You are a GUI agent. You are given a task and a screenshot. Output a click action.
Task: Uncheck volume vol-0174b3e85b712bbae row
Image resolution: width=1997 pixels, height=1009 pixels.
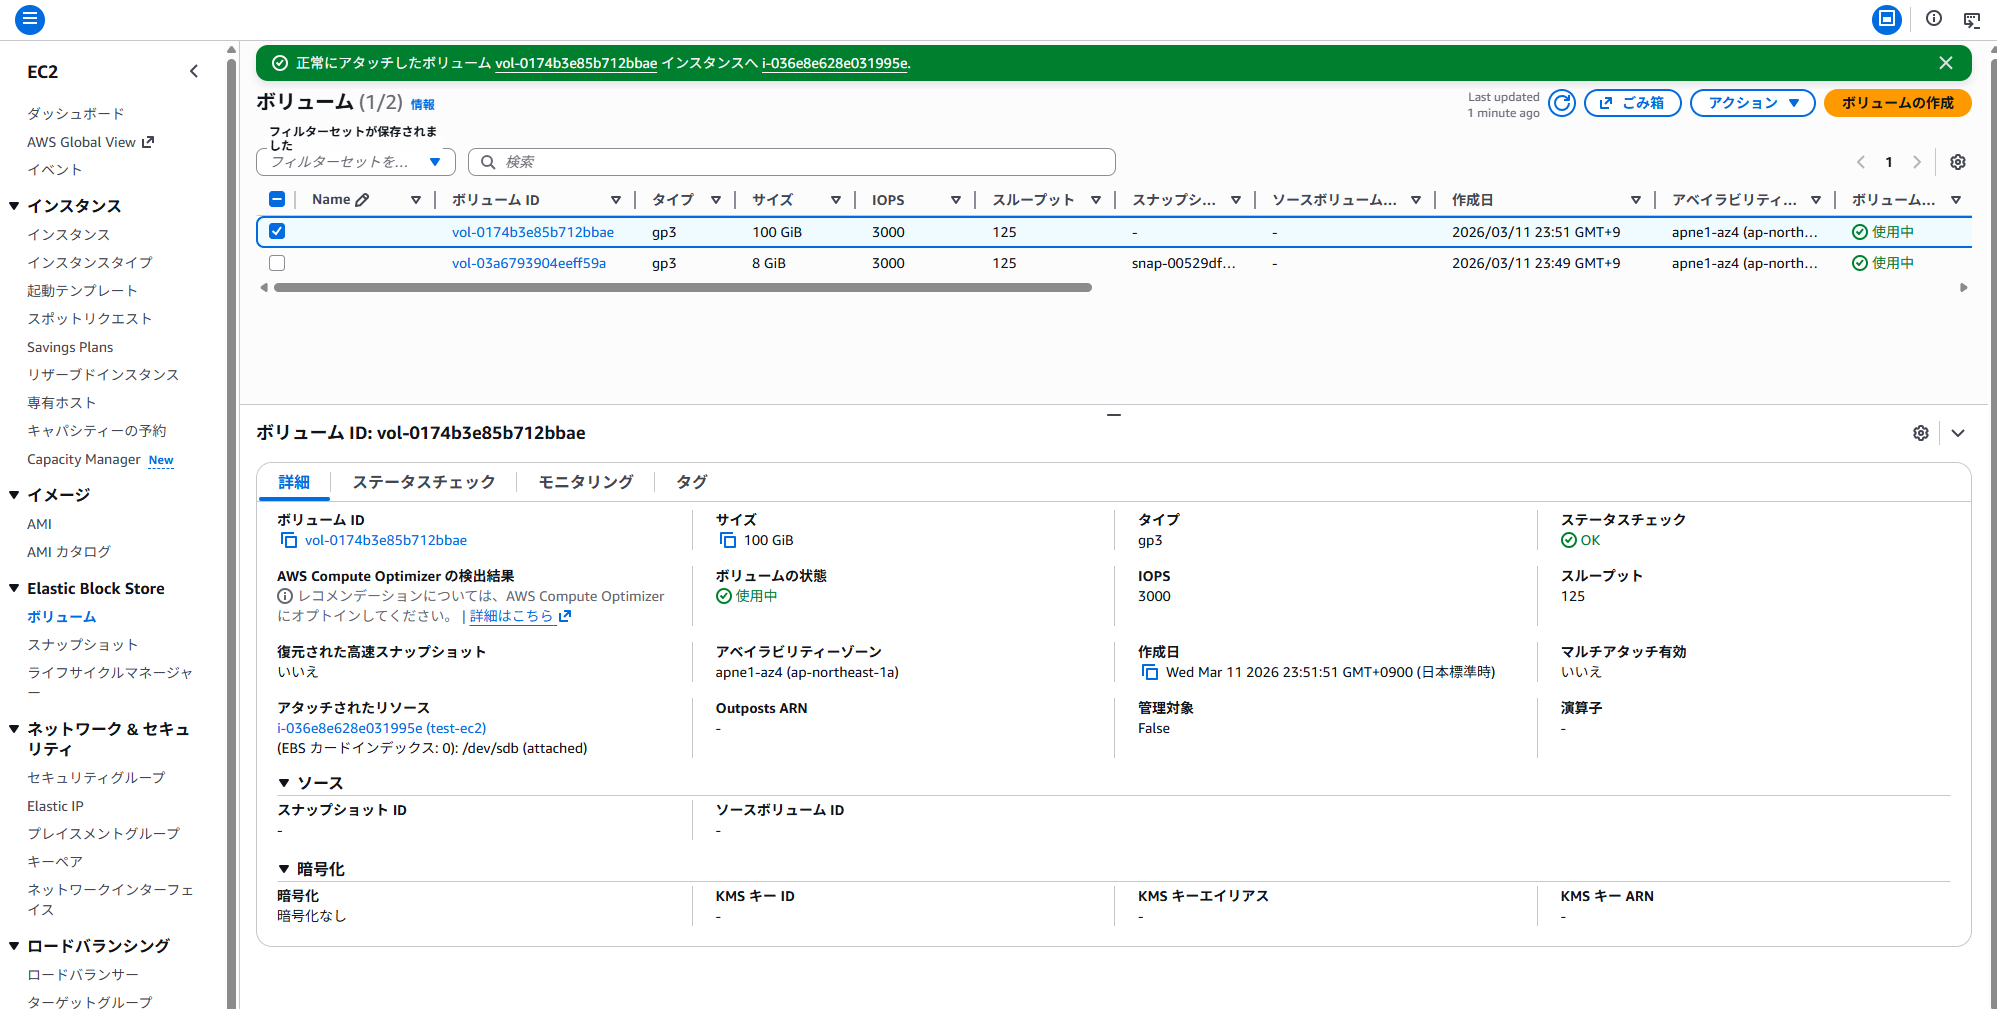277,231
